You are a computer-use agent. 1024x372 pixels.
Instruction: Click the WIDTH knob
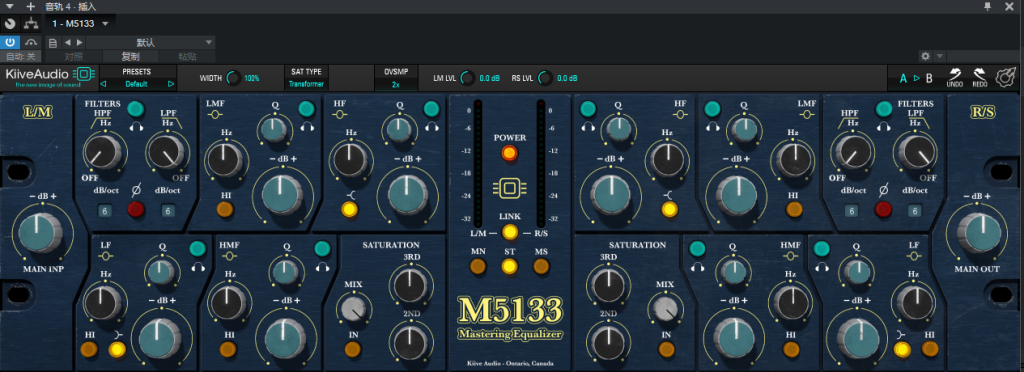pos(233,78)
